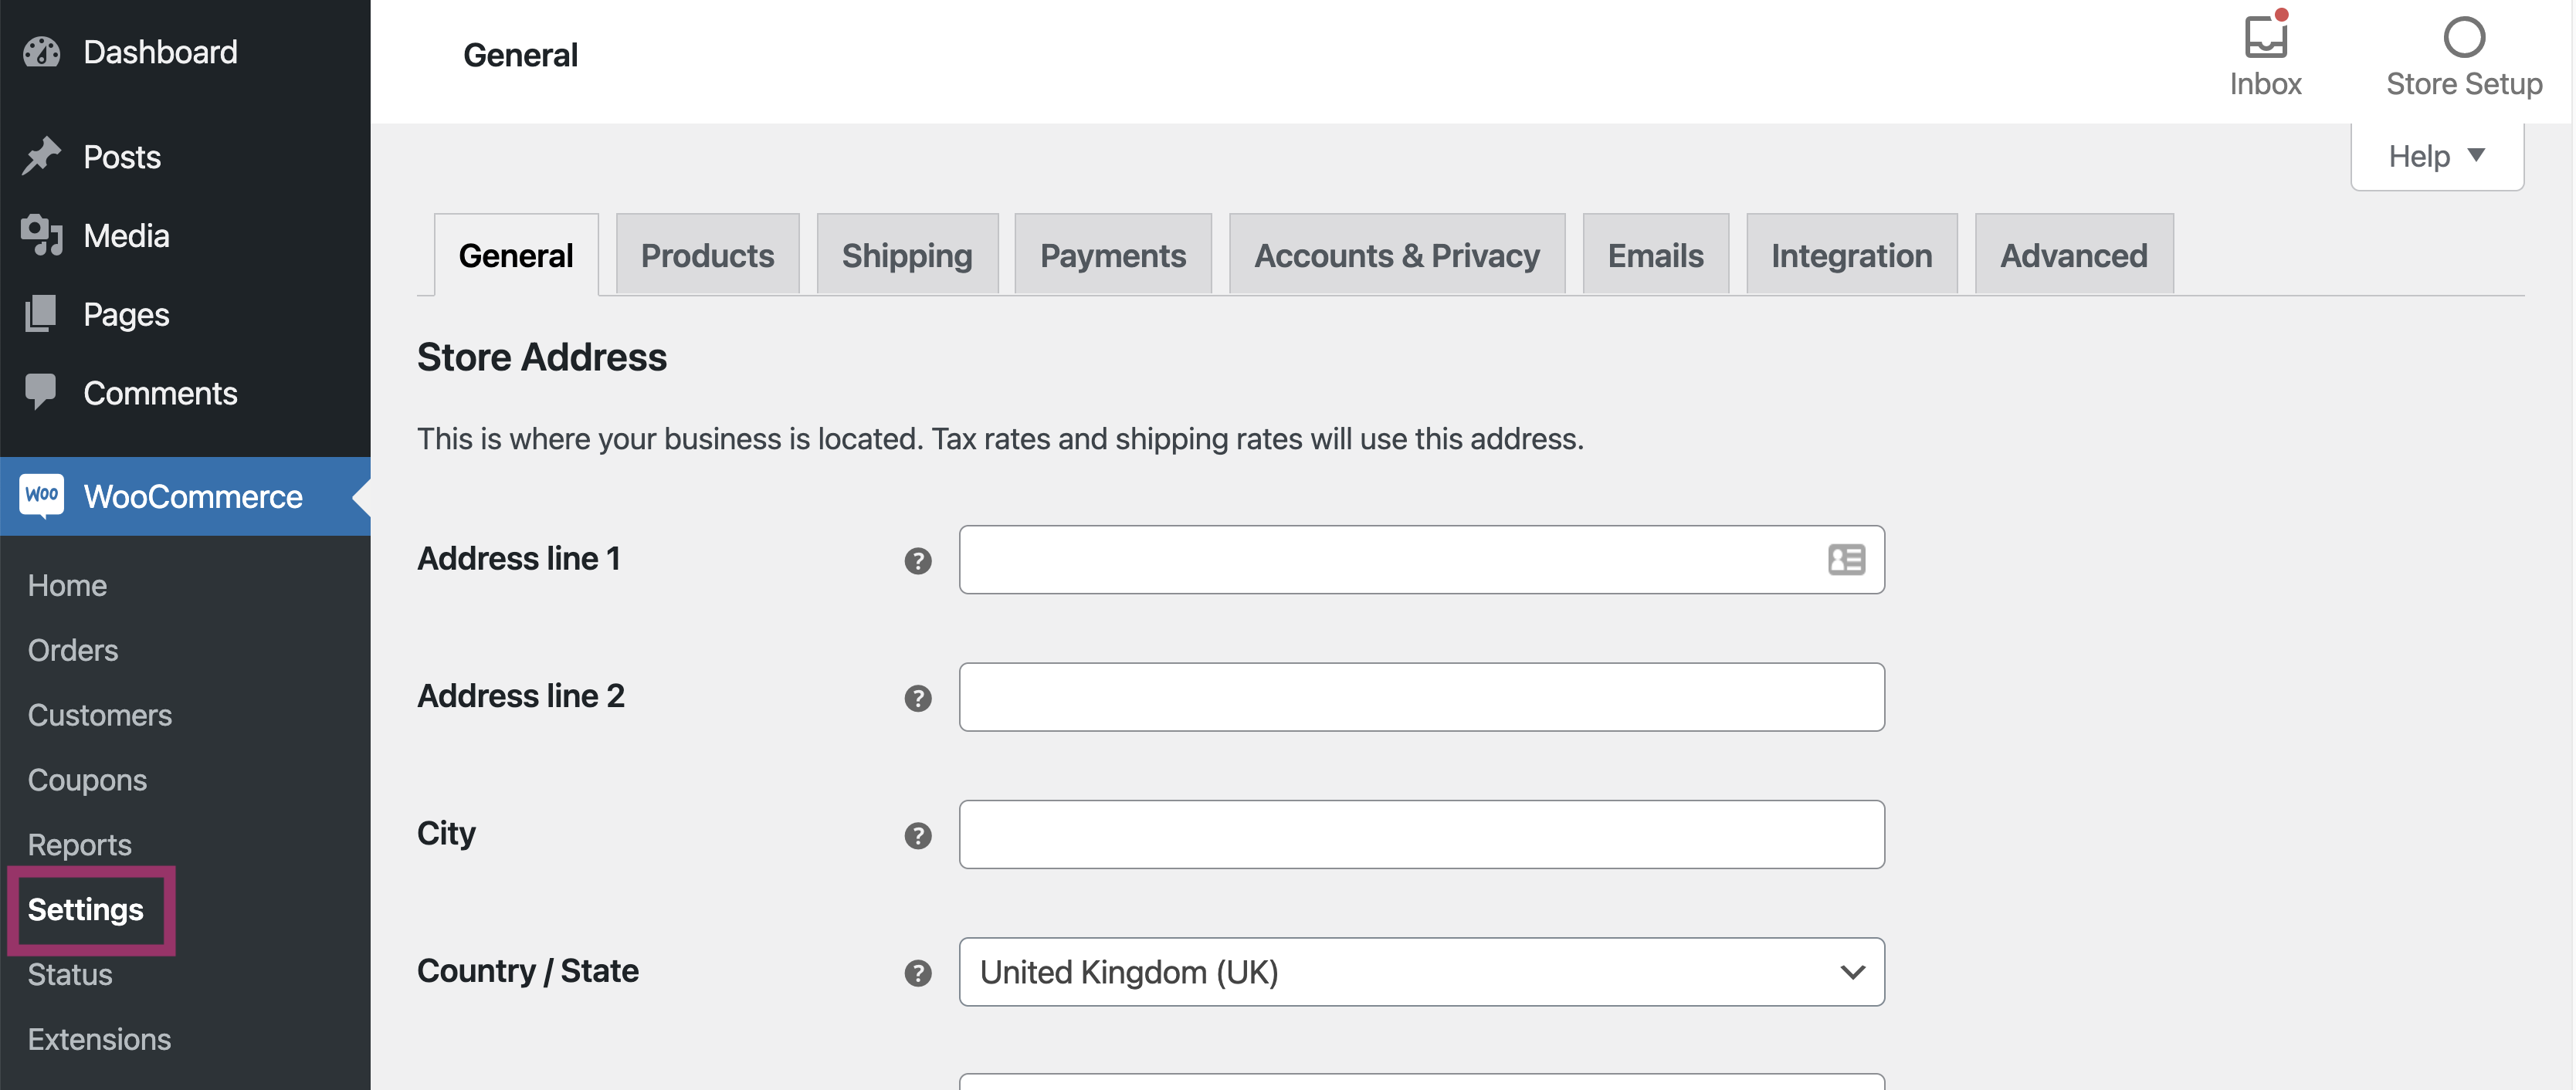Image resolution: width=2576 pixels, height=1090 pixels.
Task: Click the Address line 2 input field
Action: pos(1421,697)
